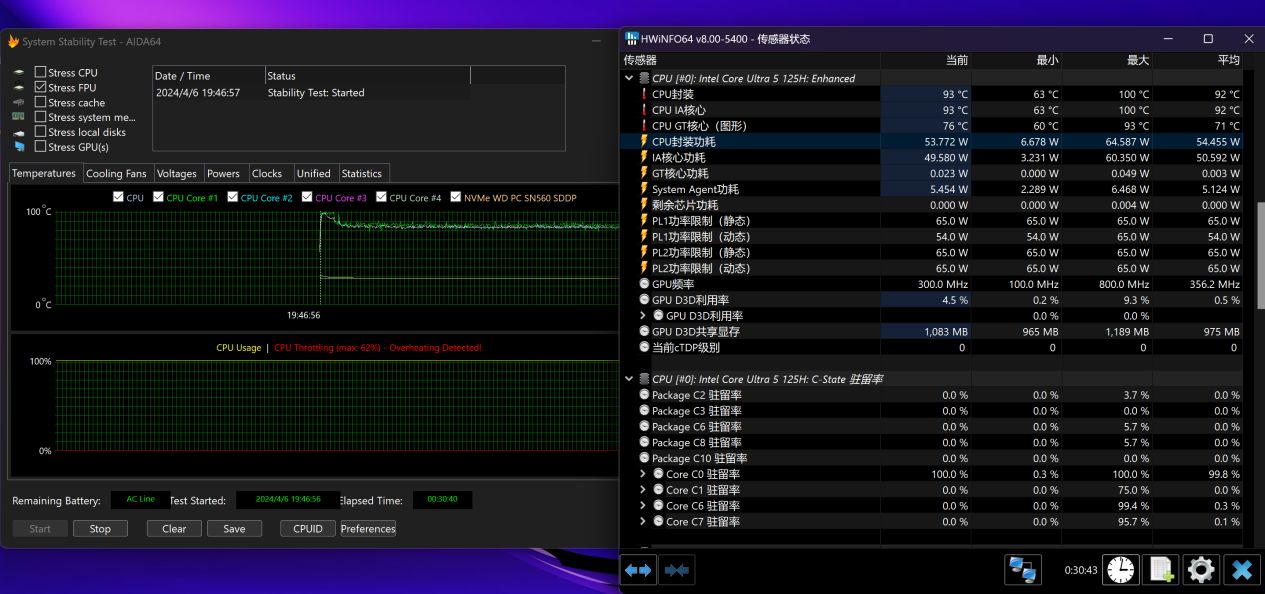Click the gauge icon beside Package C2 驻留率

coord(644,395)
